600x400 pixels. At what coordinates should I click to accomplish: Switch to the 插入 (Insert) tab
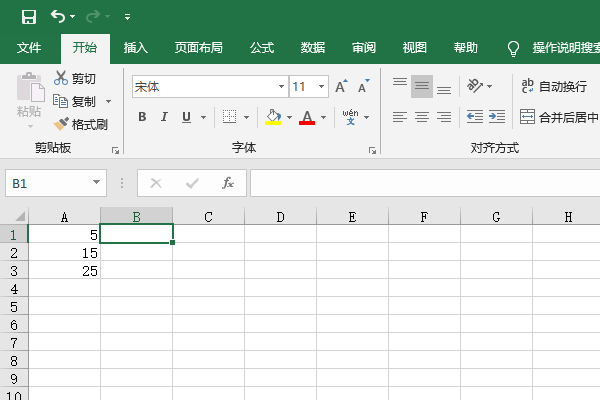[135, 48]
